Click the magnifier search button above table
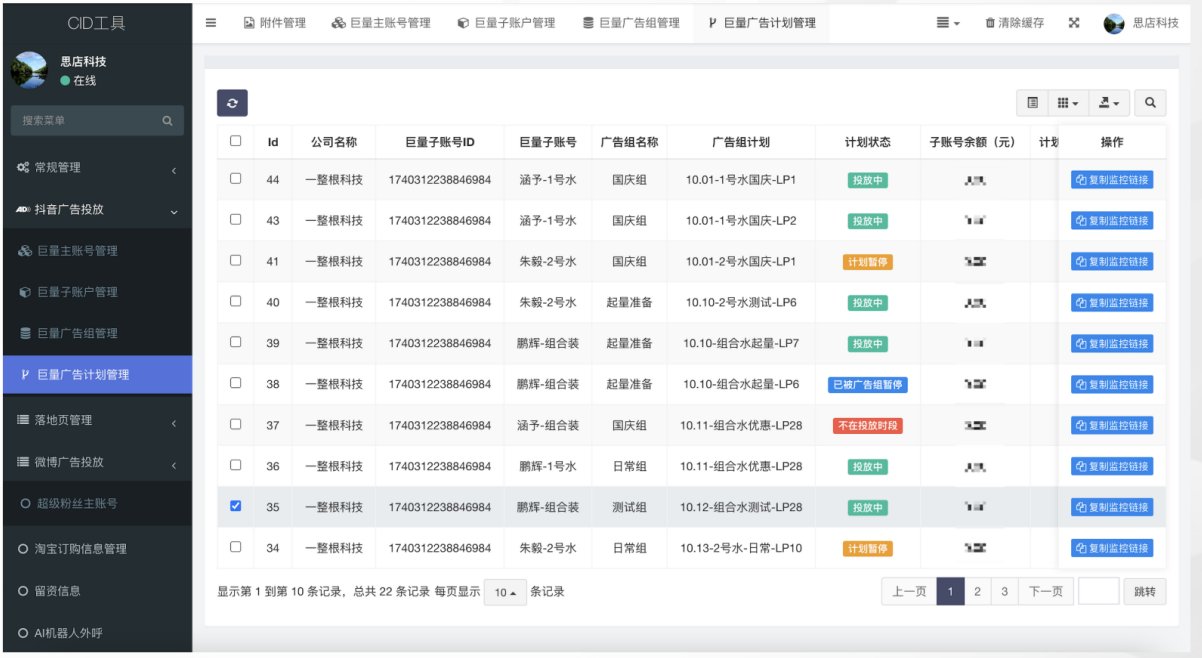The width and height of the screenshot is (1202, 658). tap(1150, 103)
